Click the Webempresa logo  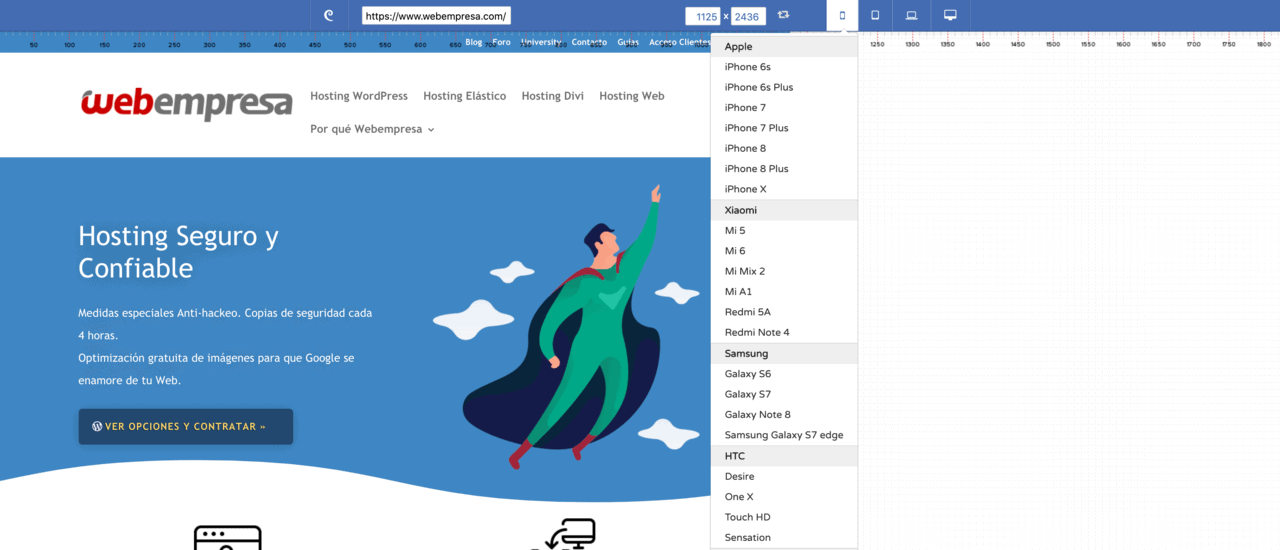tap(186, 104)
